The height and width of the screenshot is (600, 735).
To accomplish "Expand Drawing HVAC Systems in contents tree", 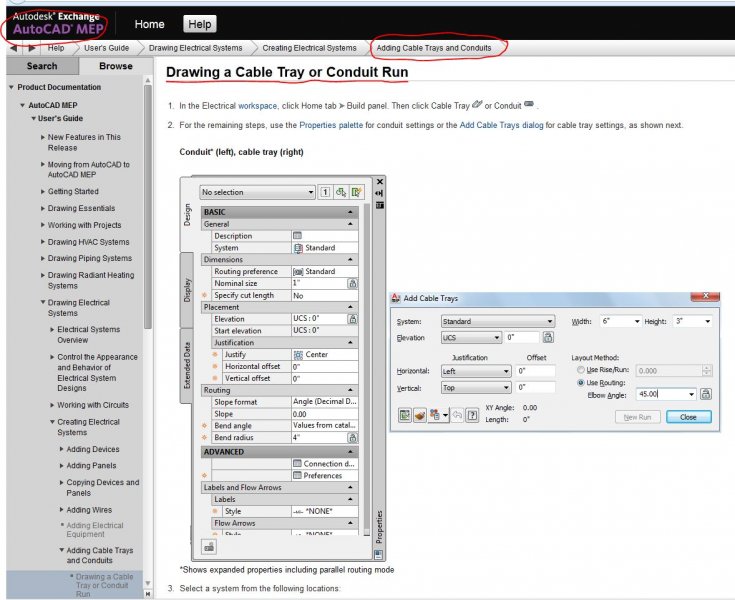I will pyautogui.click(x=43, y=242).
